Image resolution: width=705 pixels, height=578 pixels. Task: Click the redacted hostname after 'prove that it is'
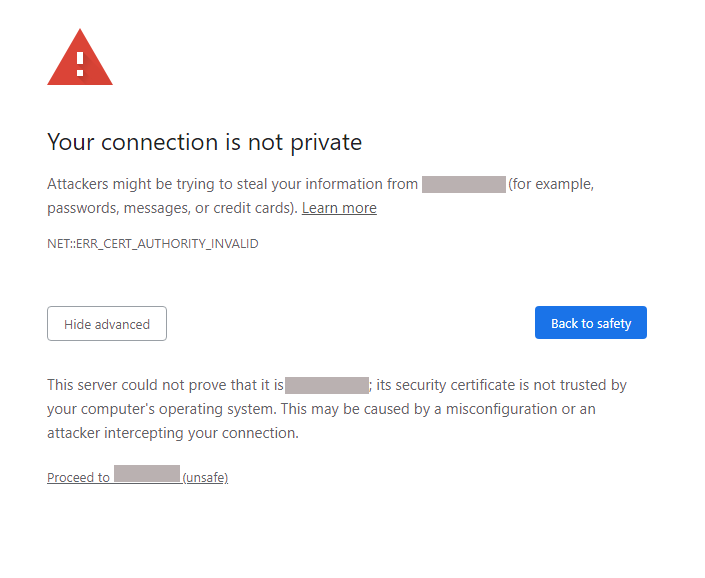[327, 385]
